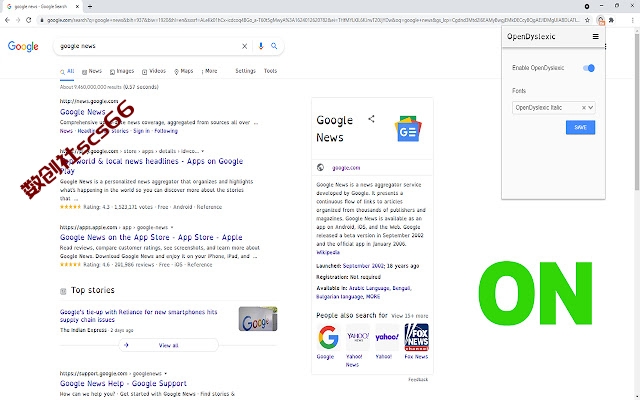This screenshot has height=400, width=640.
Task: Select the All search tab
Action: click(67, 71)
